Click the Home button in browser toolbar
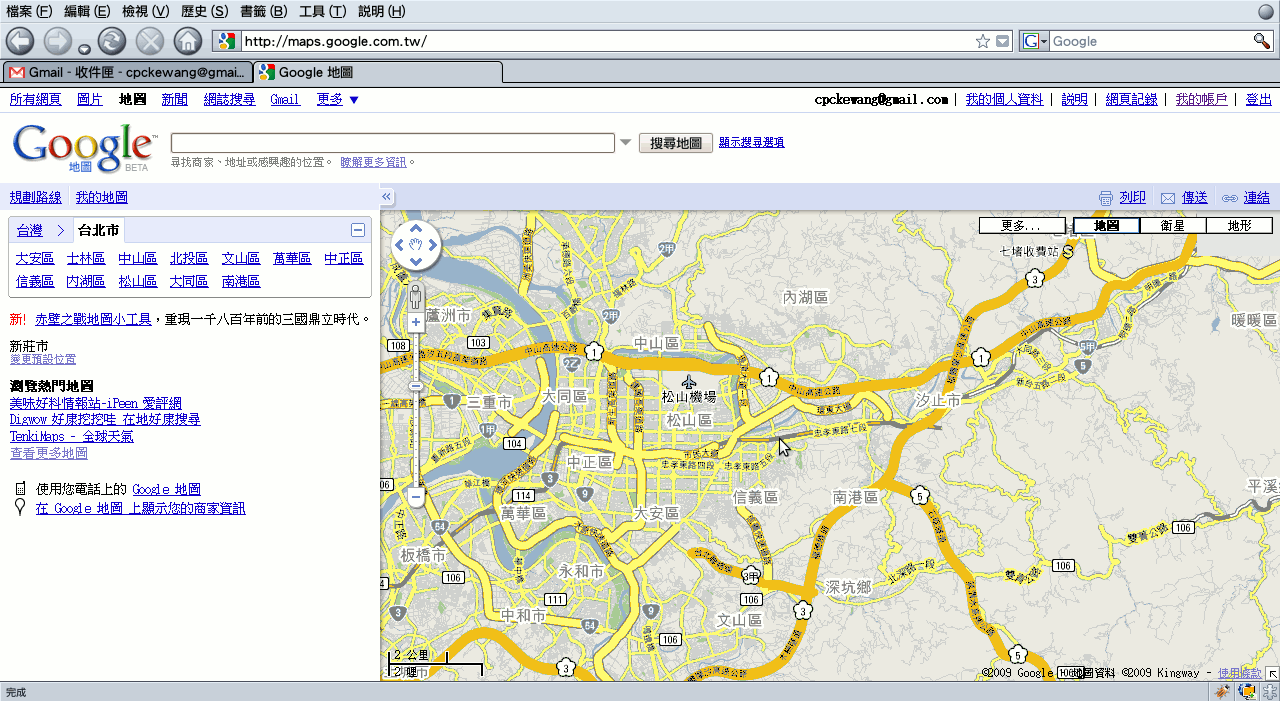 (188, 41)
